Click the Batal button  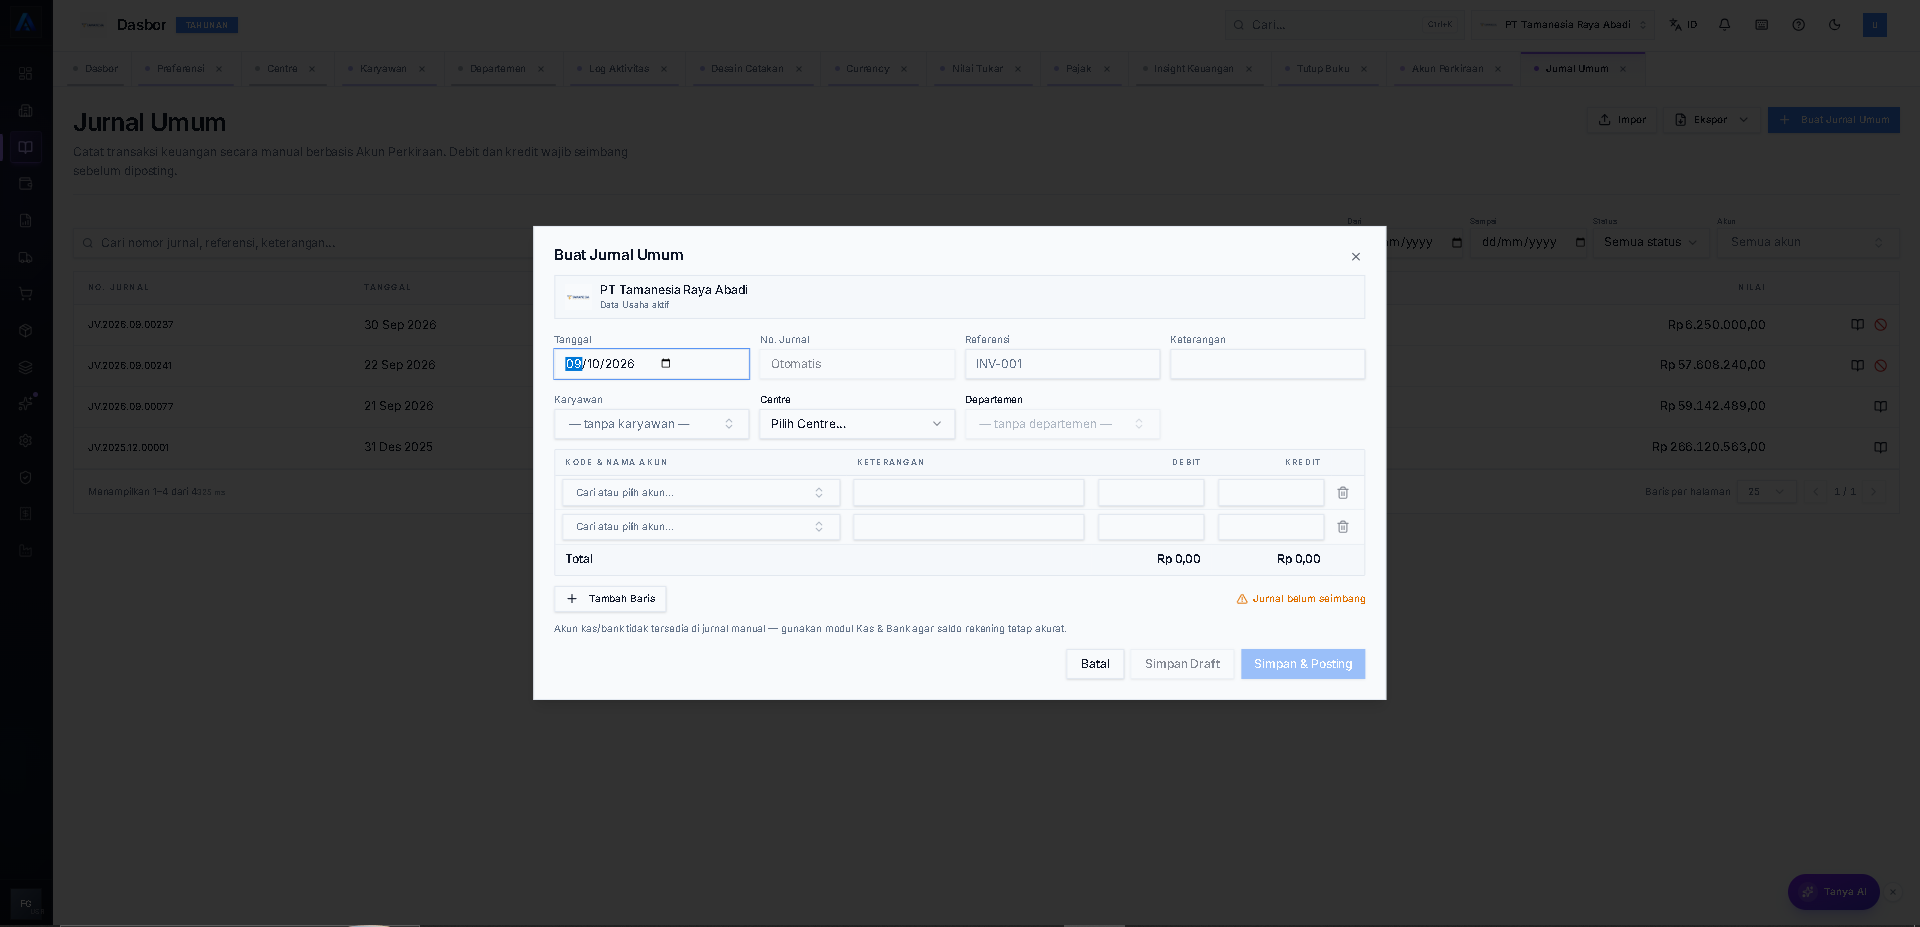pyautogui.click(x=1095, y=664)
